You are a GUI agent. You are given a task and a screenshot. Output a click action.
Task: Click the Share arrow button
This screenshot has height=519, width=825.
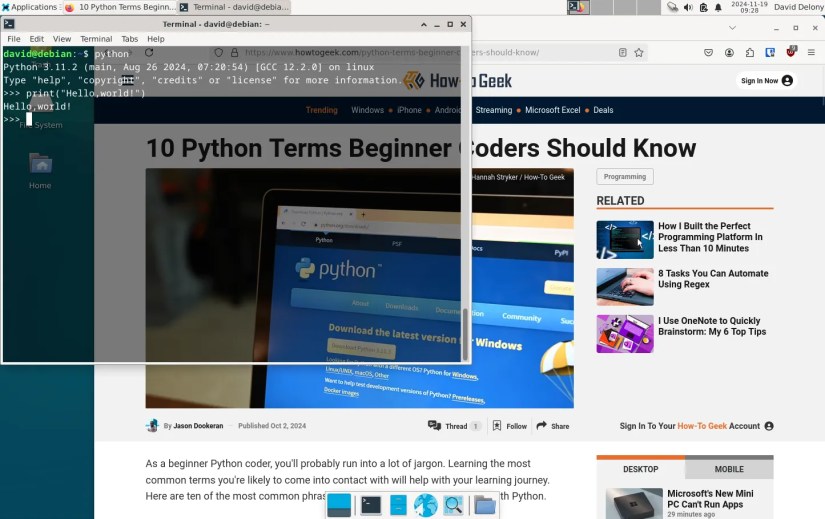pyautogui.click(x=552, y=426)
